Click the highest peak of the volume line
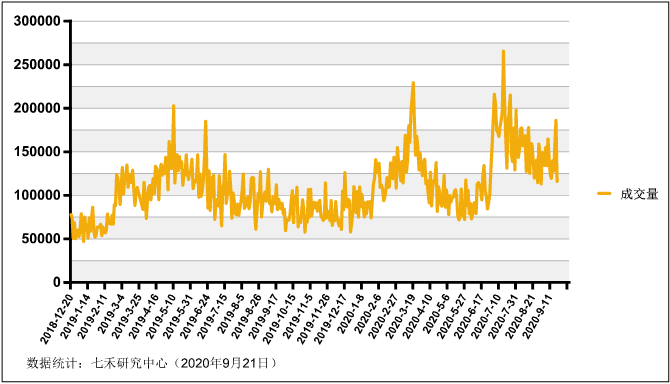 point(503,51)
